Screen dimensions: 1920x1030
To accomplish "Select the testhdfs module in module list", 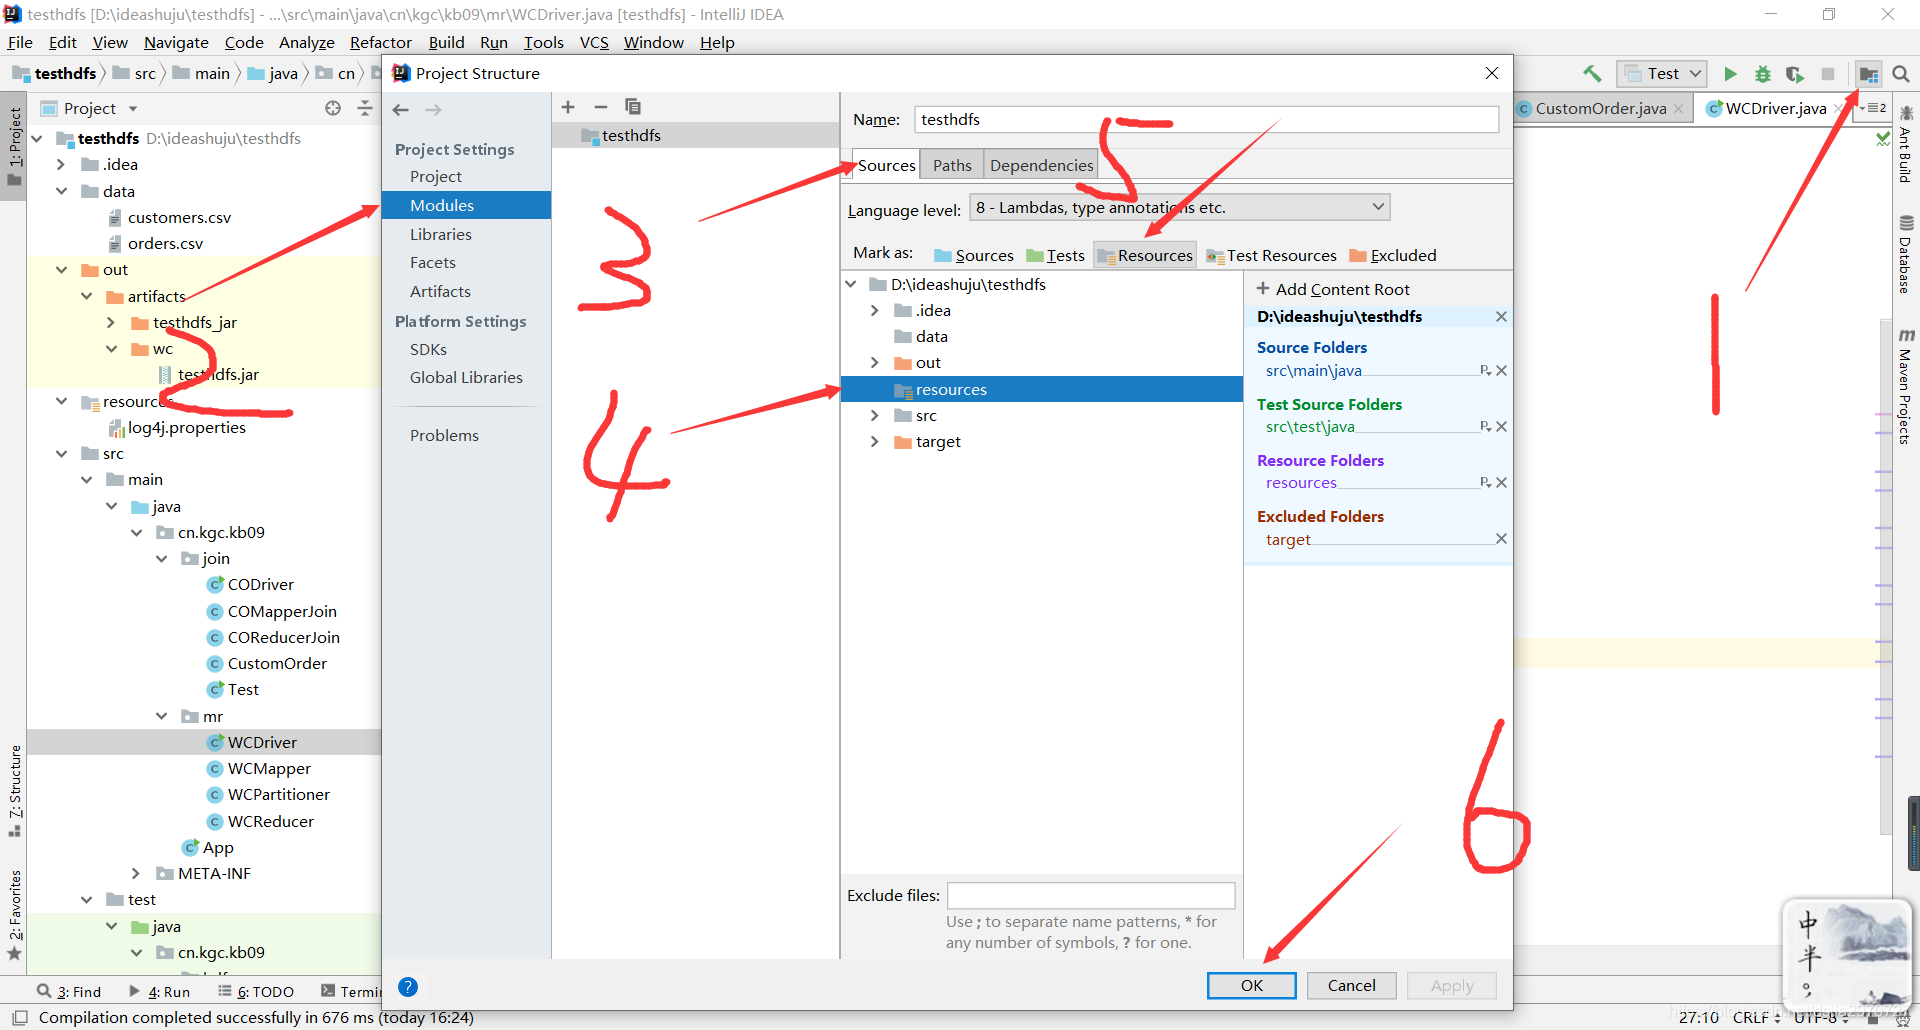I will [695, 136].
